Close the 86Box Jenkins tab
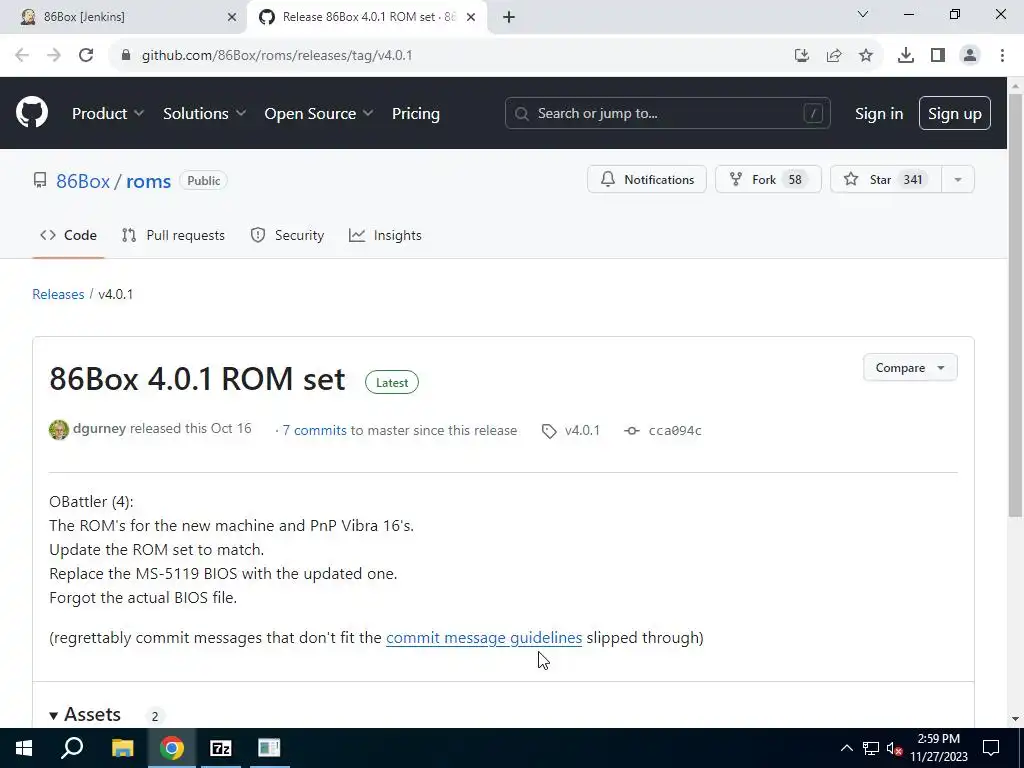The height and width of the screenshot is (768, 1024). click(x=232, y=17)
